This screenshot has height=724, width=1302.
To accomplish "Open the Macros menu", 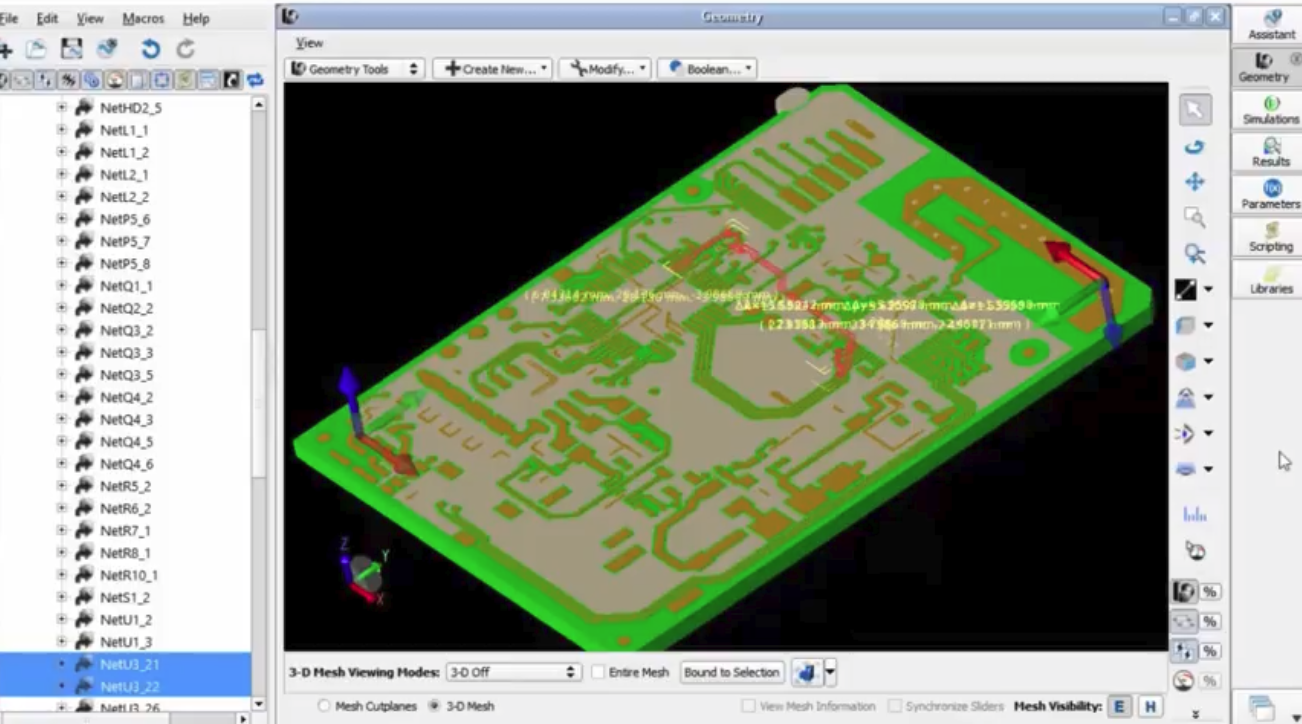I will coord(143,18).
